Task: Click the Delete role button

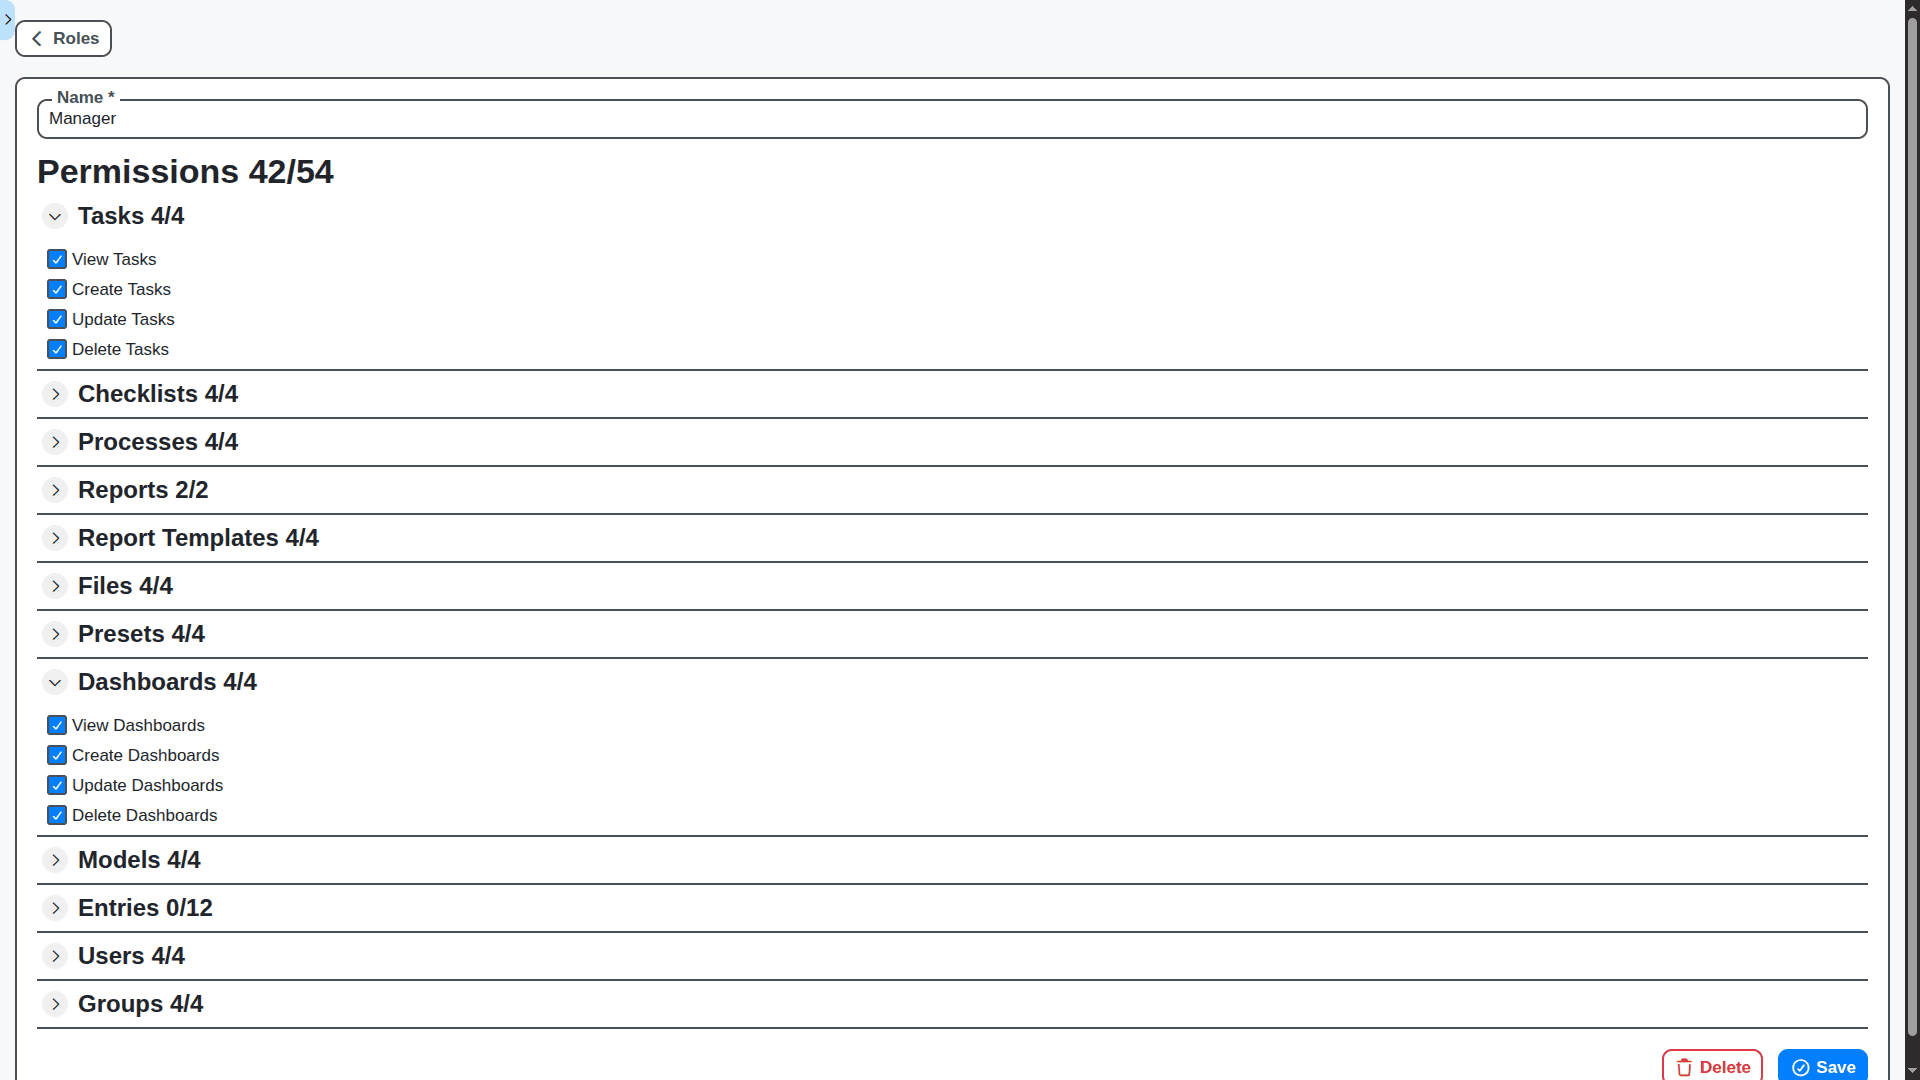Action: coord(1712,1067)
